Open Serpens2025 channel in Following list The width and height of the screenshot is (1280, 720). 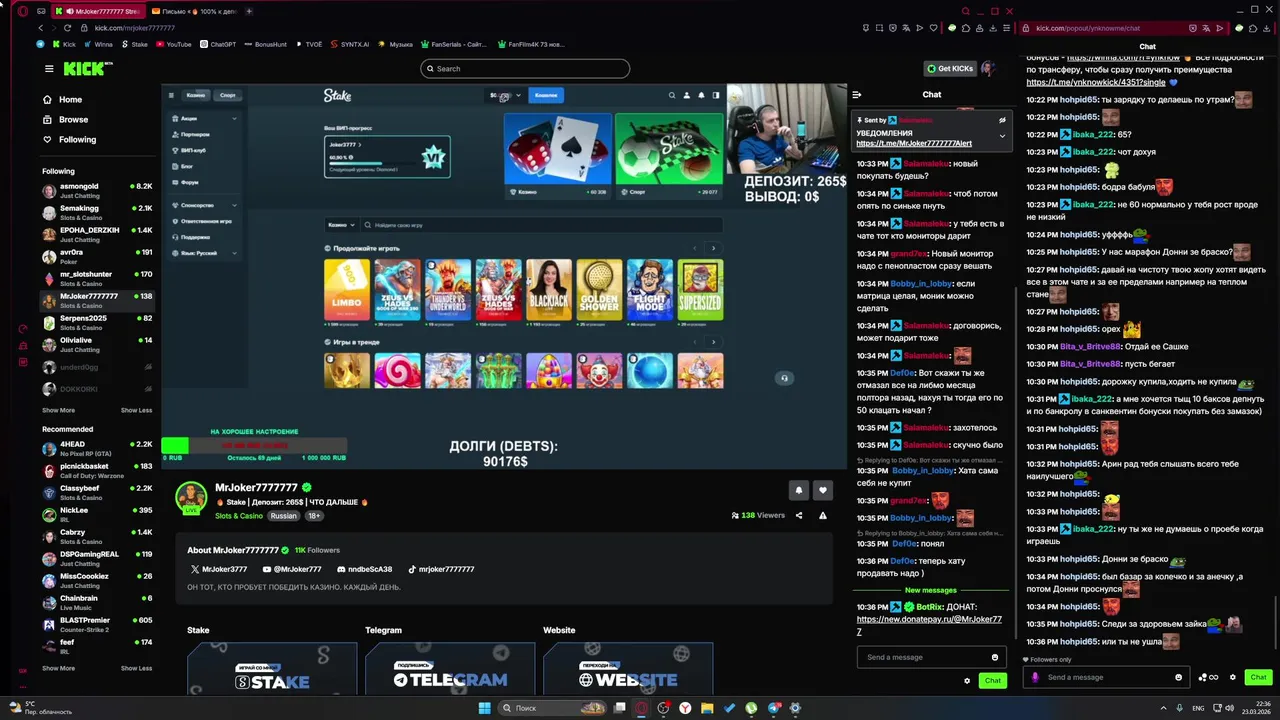point(96,322)
